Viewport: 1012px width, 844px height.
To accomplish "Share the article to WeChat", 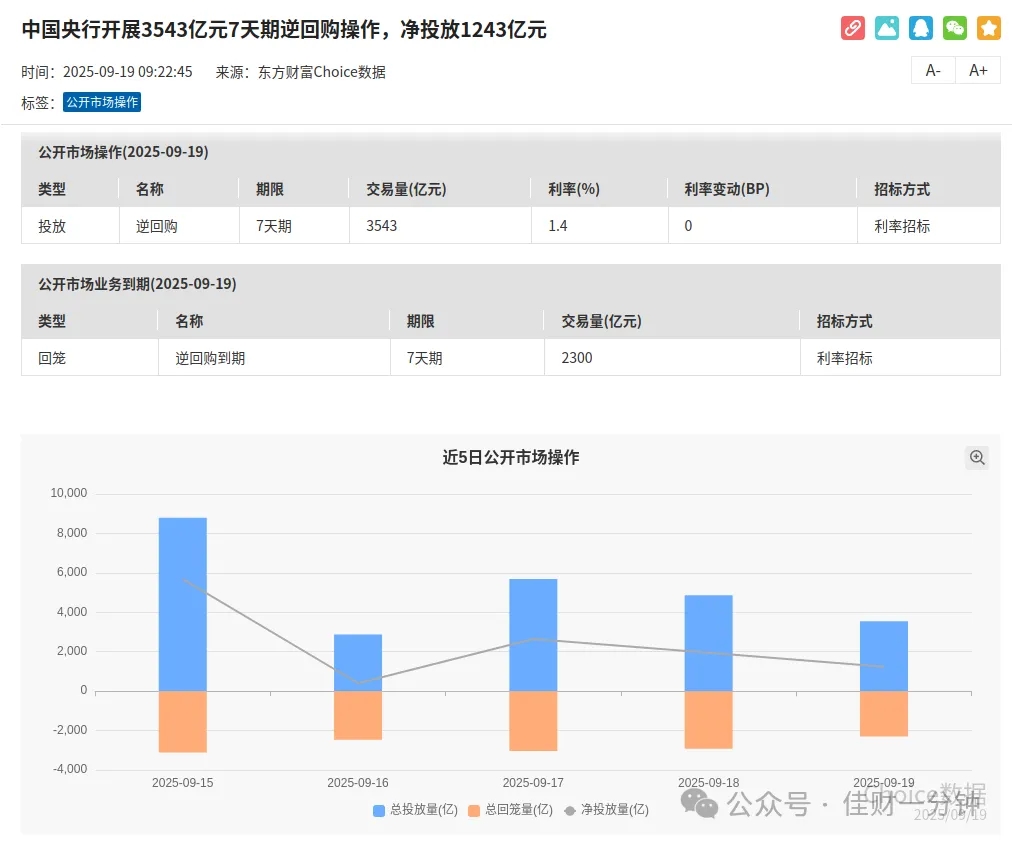I will coord(955,28).
